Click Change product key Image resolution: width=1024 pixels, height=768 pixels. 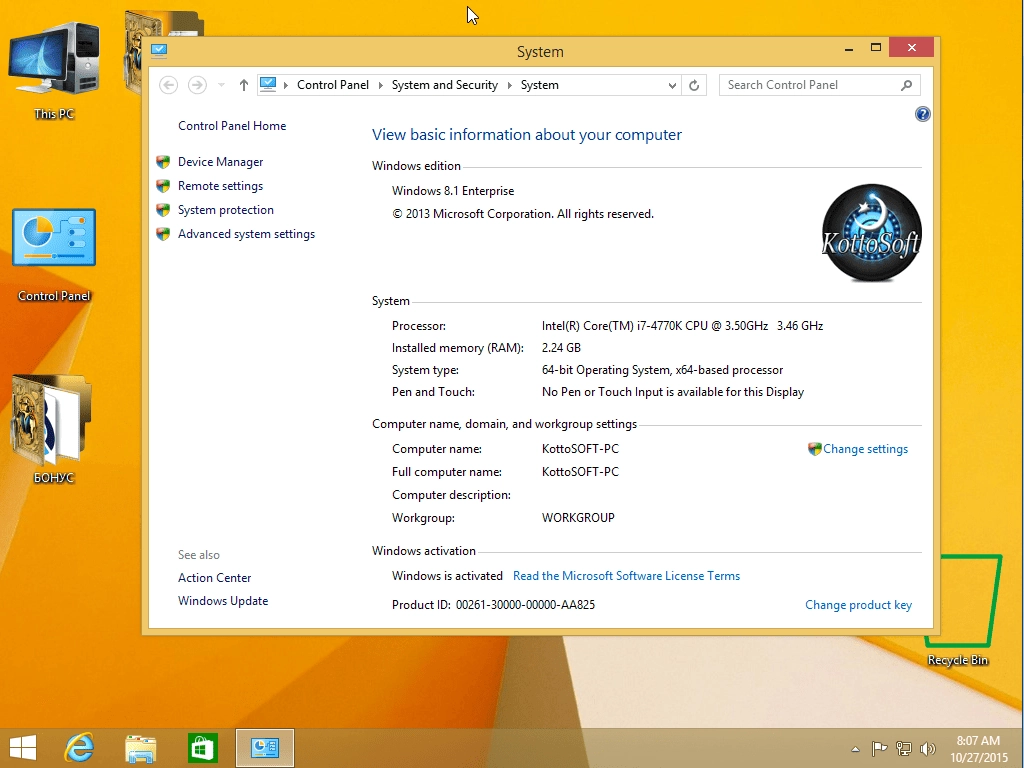pyautogui.click(x=858, y=605)
